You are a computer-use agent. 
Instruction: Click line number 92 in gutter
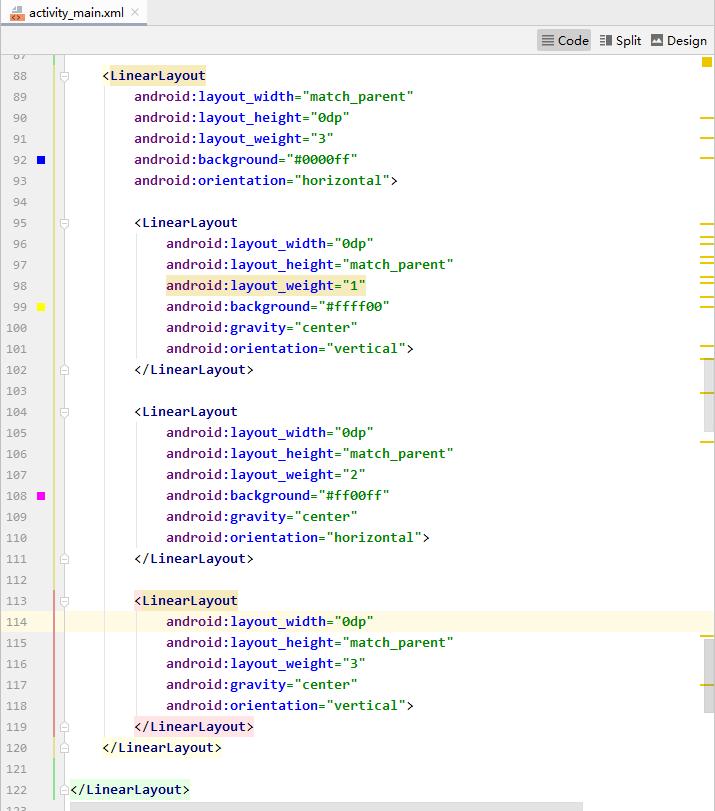pyautogui.click(x=20, y=160)
